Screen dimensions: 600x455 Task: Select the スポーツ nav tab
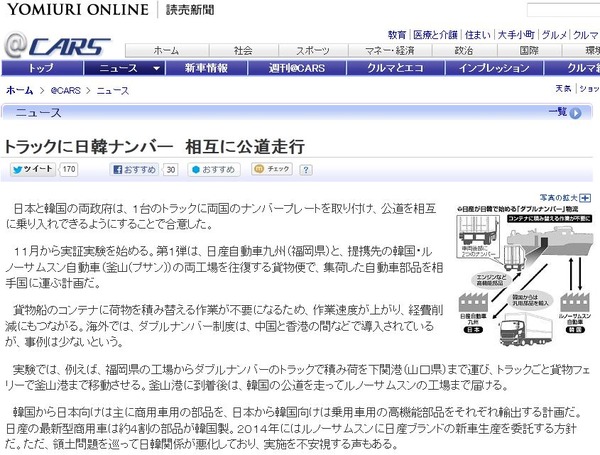pos(313,51)
